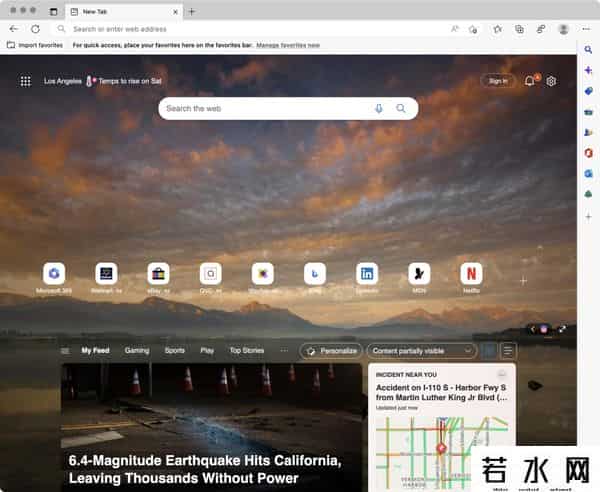The width and height of the screenshot is (600, 492).
Task: Open the browser profile avatar
Action: pos(563,29)
